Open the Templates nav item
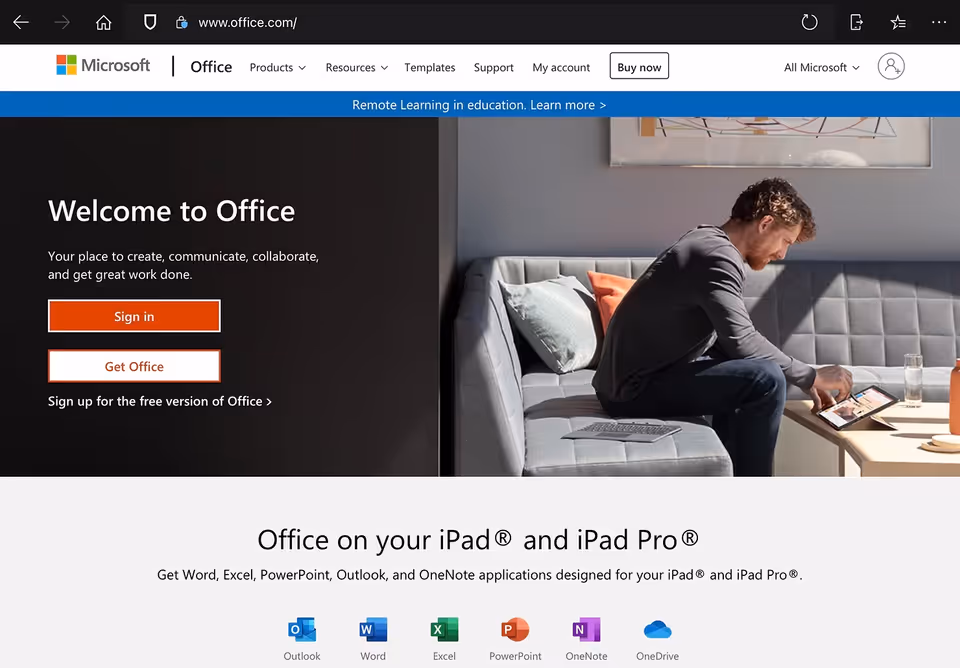Viewport: 960px width, 668px height. point(430,67)
